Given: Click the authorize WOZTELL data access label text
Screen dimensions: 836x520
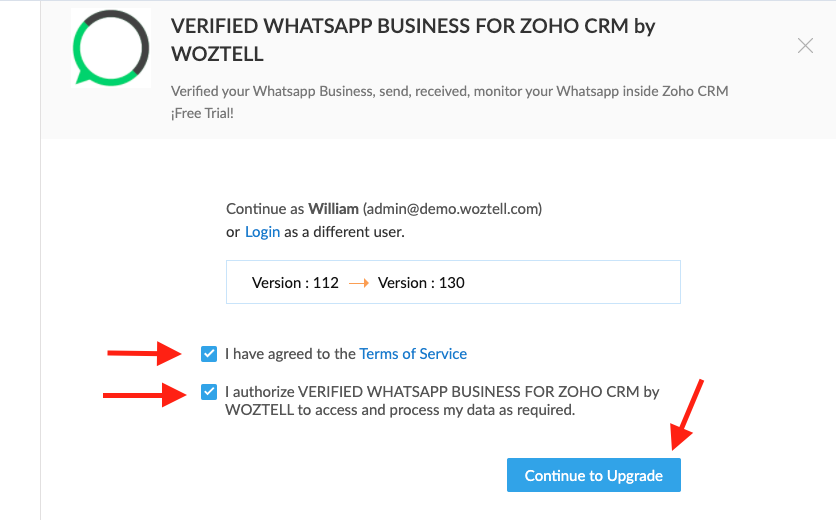Looking at the screenshot, I should tap(442, 401).
